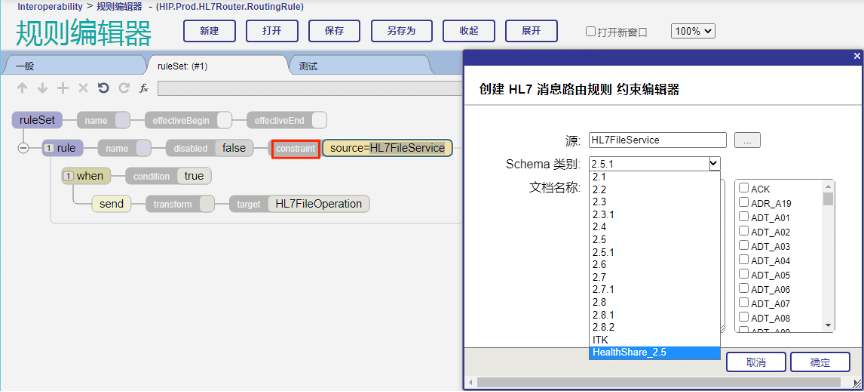This screenshot has height=392, width=864.
Task: Check the ACK checkbox
Action: (x=743, y=188)
